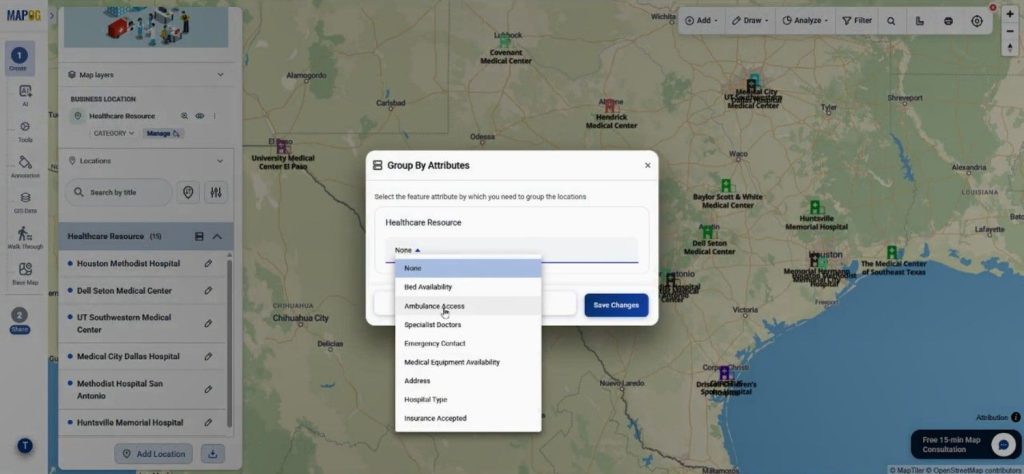Choose Bed Availability attribute
Image resolution: width=1024 pixels, height=474 pixels.
[x=468, y=287]
